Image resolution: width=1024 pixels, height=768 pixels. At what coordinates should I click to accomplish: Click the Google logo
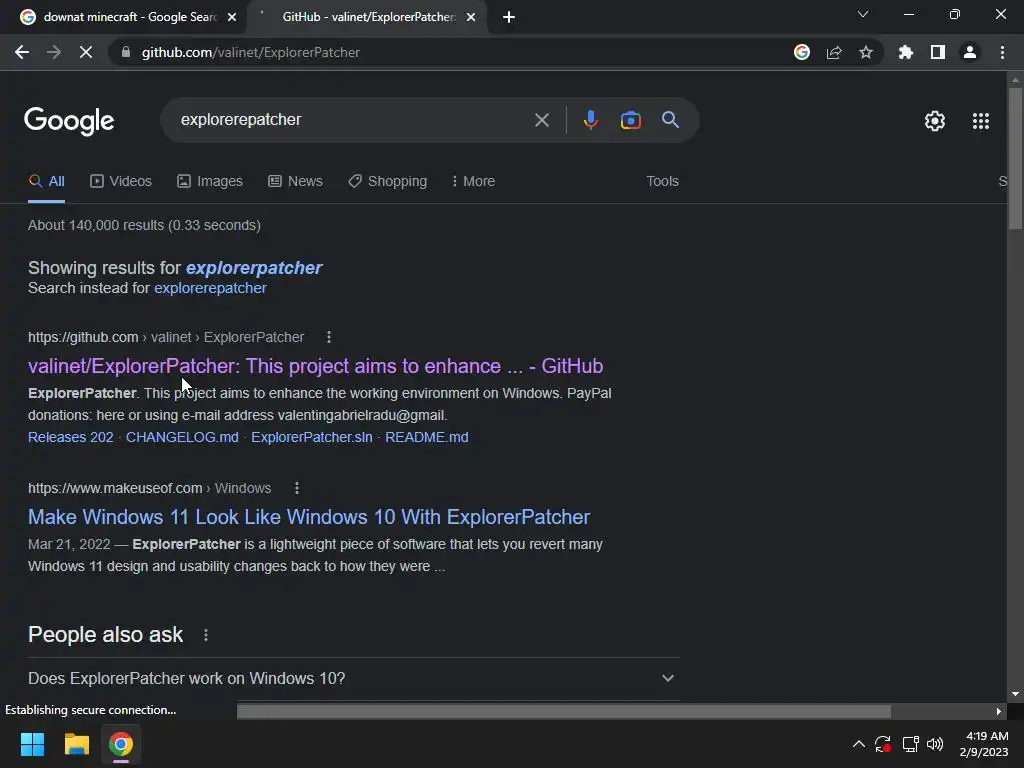(x=69, y=121)
